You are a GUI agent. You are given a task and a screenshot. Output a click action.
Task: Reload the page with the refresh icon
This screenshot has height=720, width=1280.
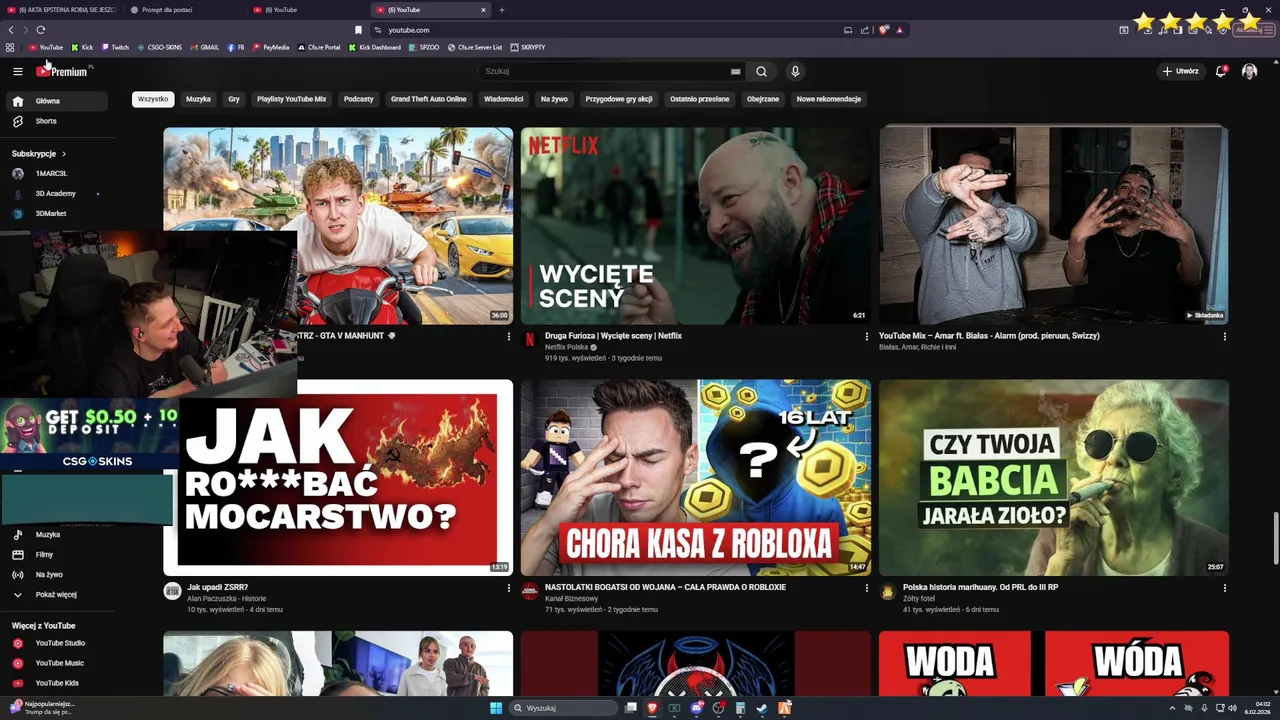(x=40, y=30)
